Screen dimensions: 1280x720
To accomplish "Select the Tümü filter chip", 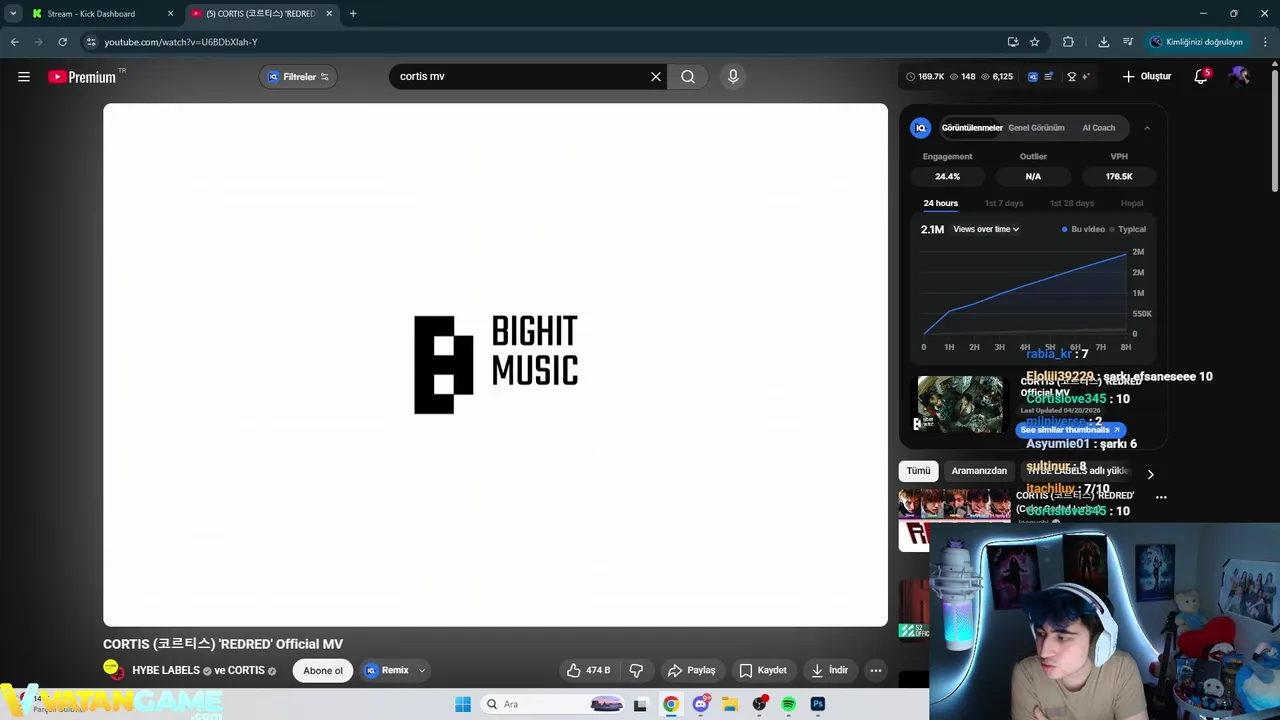I will click(x=918, y=471).
